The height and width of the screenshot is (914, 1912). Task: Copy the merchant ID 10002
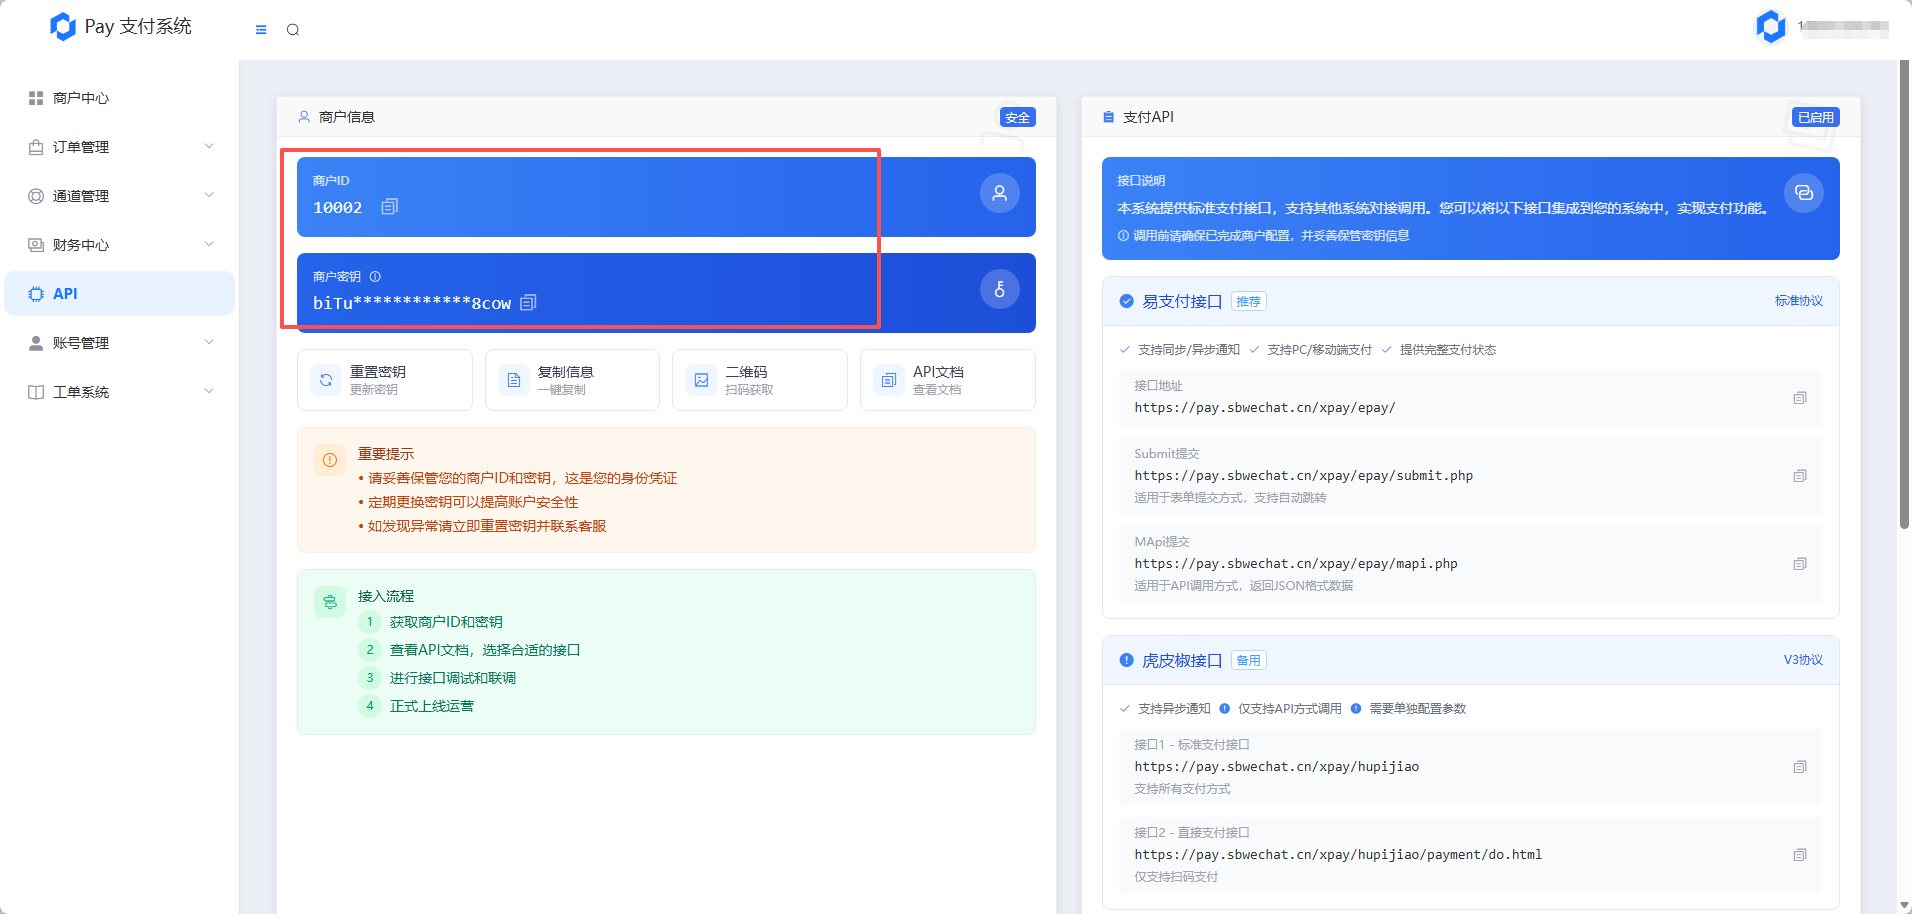pos(390,207)
